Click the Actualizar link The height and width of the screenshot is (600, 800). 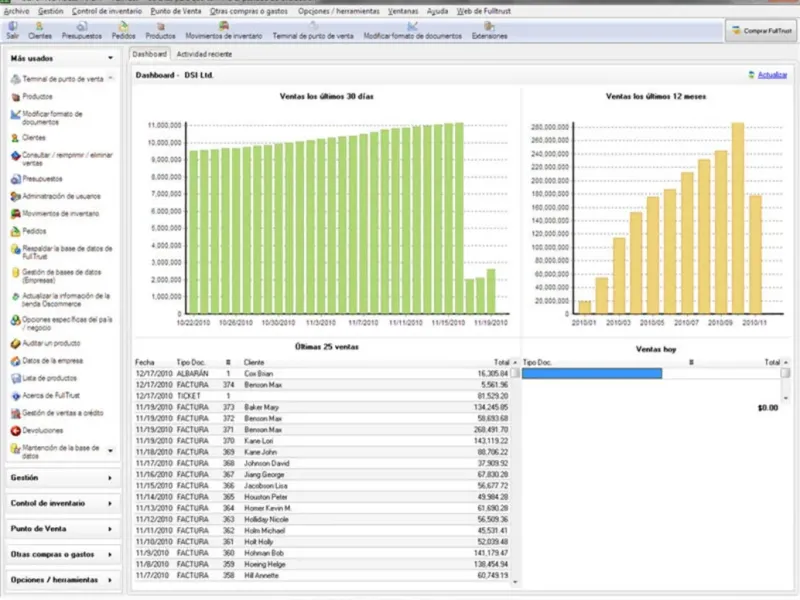(772, 75)
